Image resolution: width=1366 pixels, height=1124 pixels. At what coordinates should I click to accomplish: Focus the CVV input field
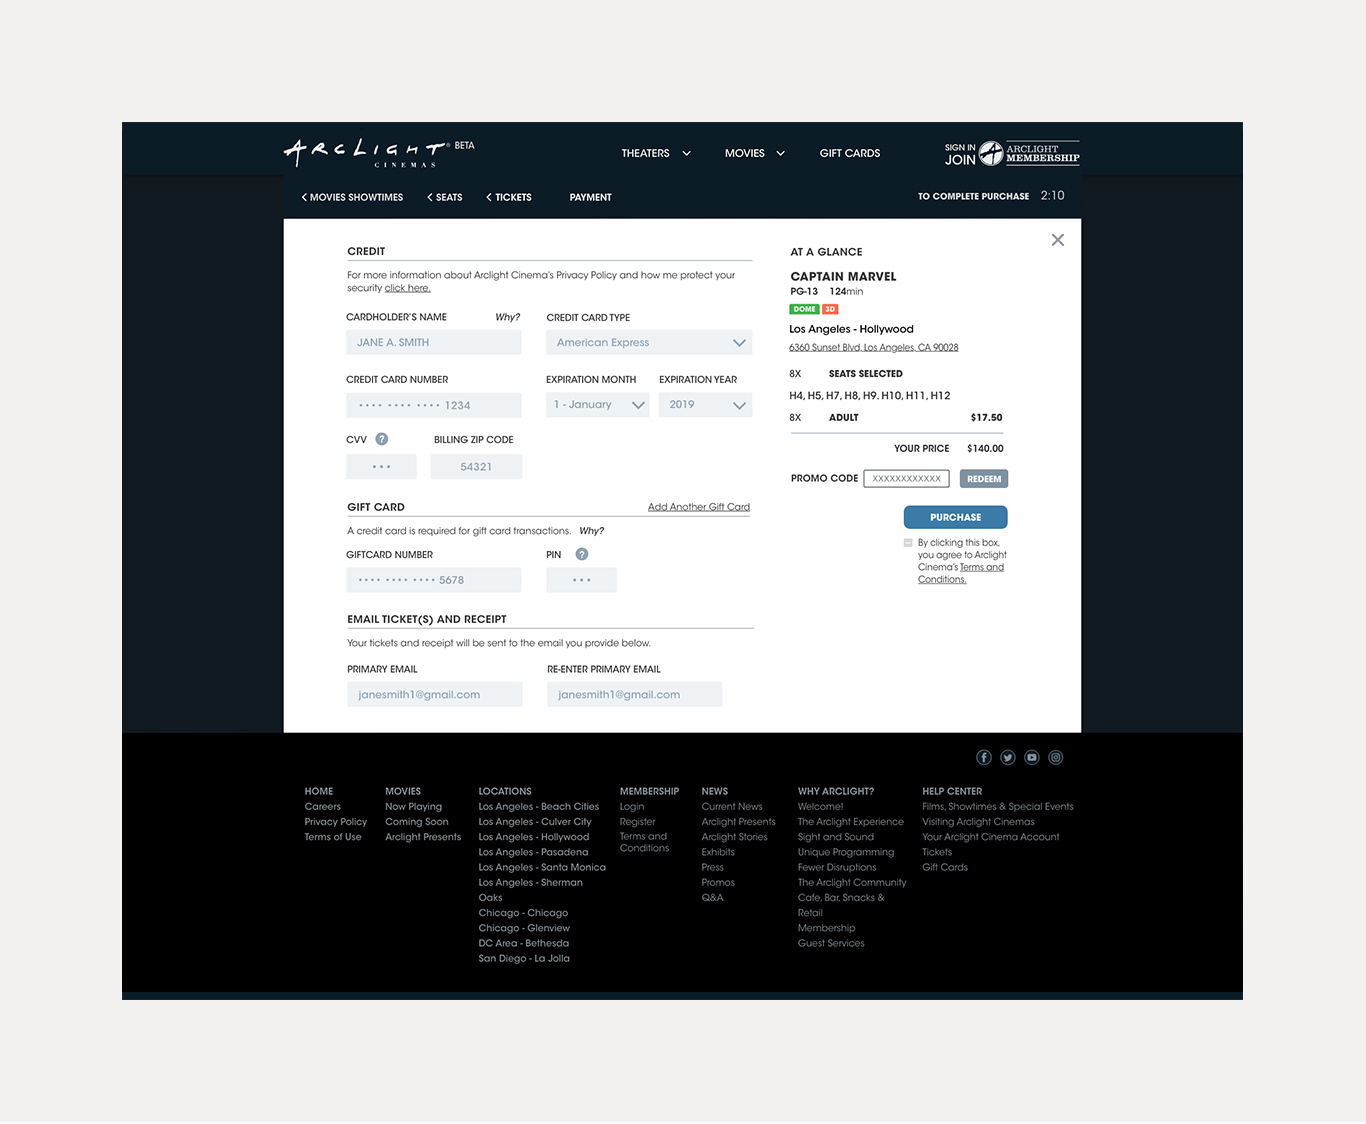[382, 466]
